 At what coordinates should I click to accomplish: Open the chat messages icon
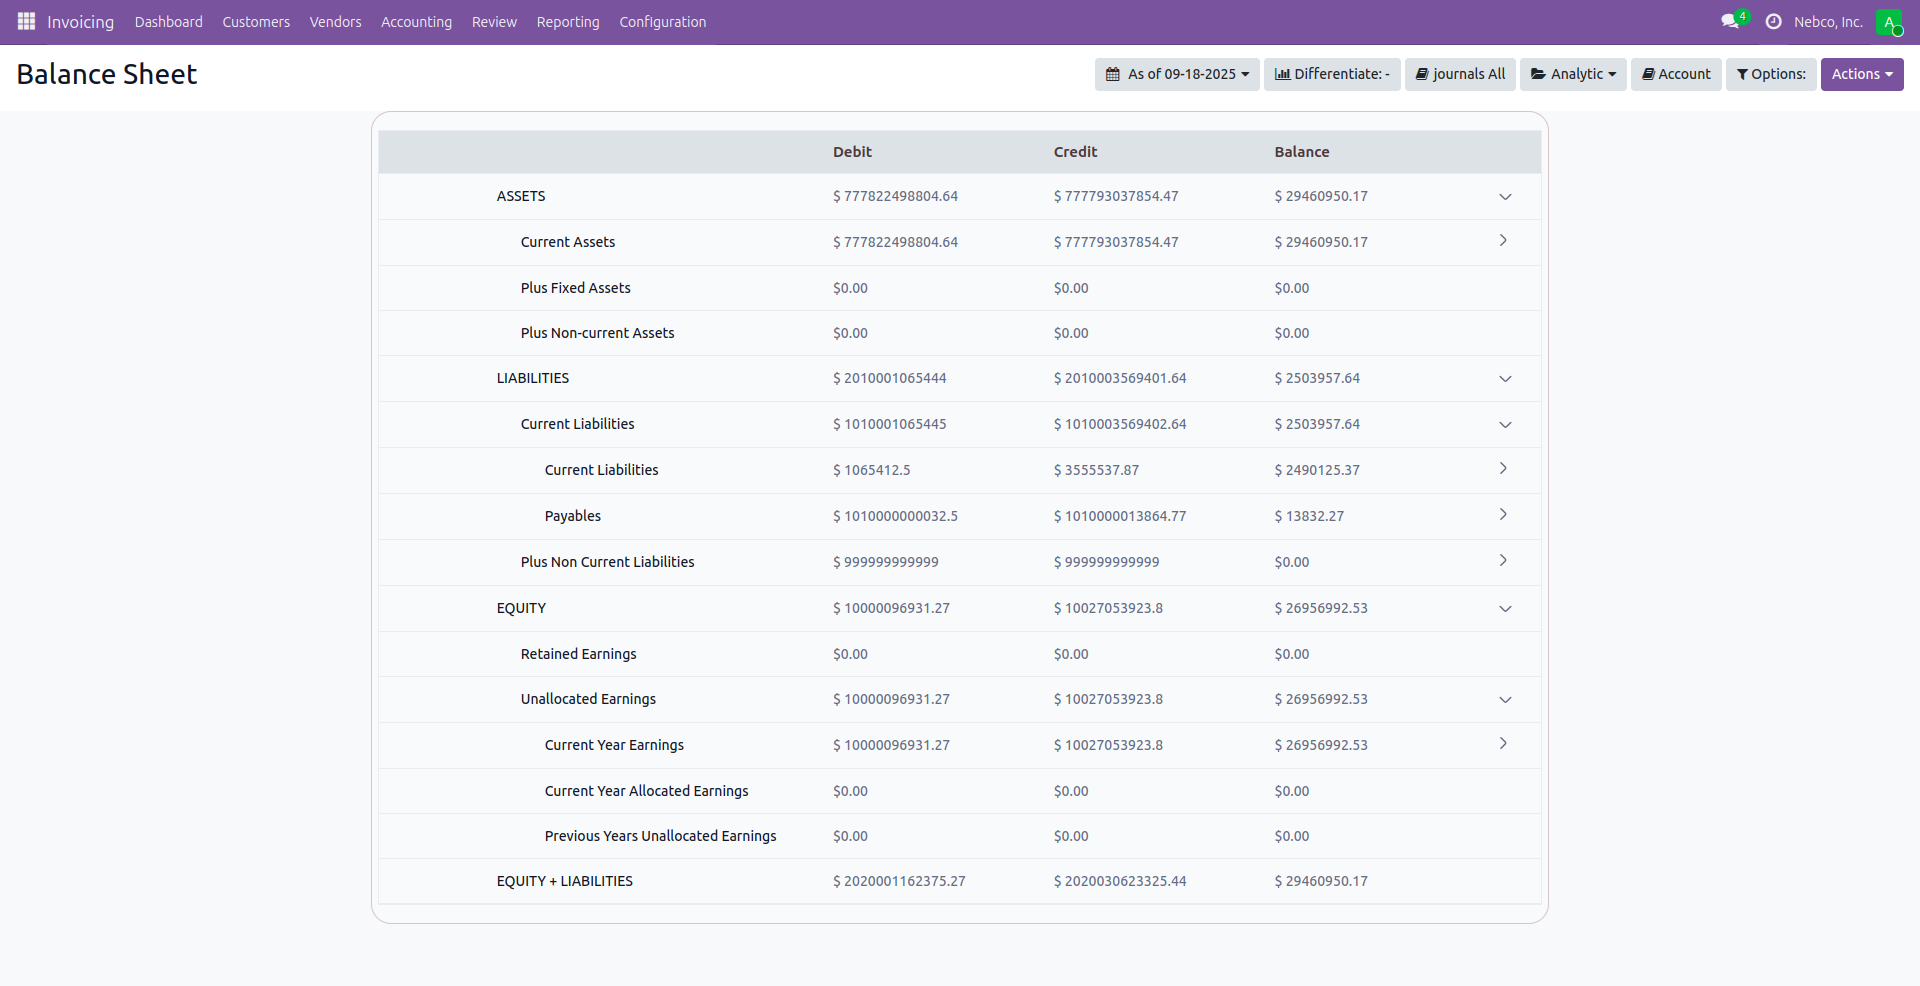1729,21
